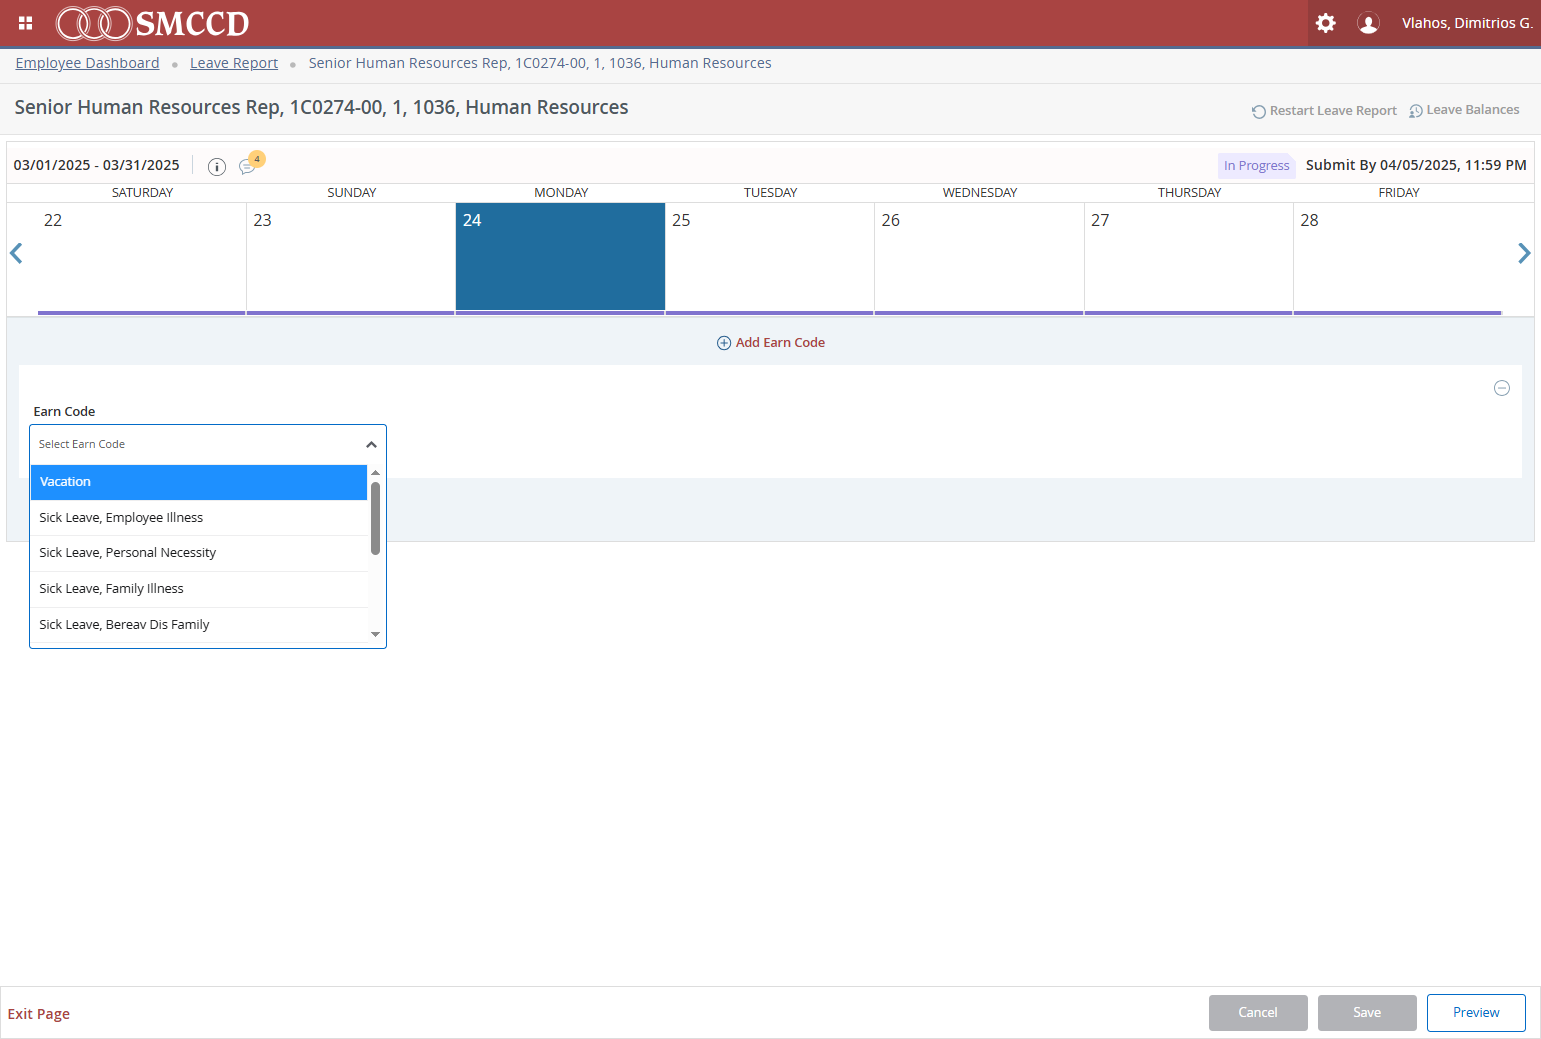Choose Vacation from earn code list
The width and height of the screenshot is (1541, 1039).
[x=199, y=482]
